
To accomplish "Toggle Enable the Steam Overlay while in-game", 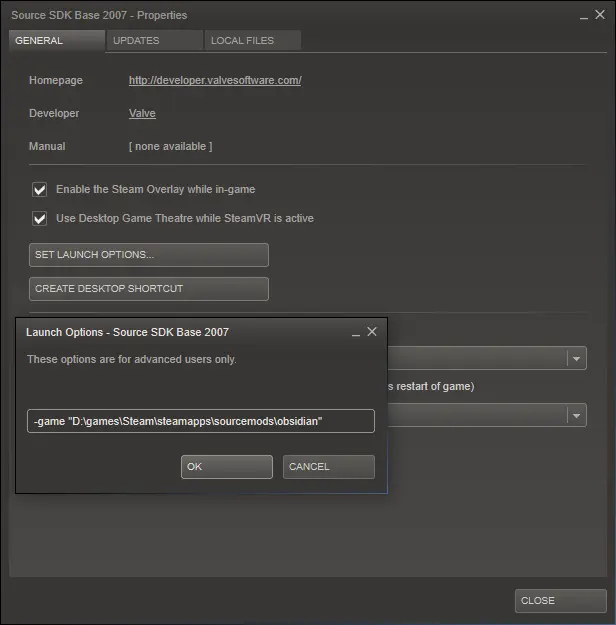I will (39, 189).
